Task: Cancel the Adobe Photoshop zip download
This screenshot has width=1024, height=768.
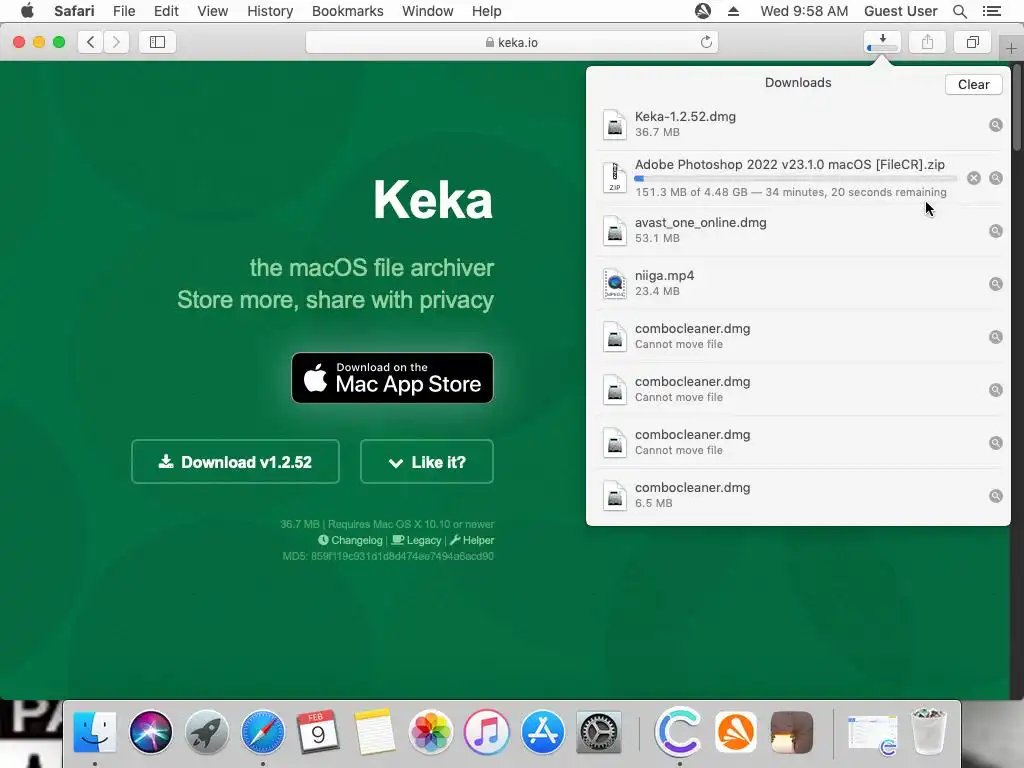Action: pyautogui.click(x=974, y=178)
